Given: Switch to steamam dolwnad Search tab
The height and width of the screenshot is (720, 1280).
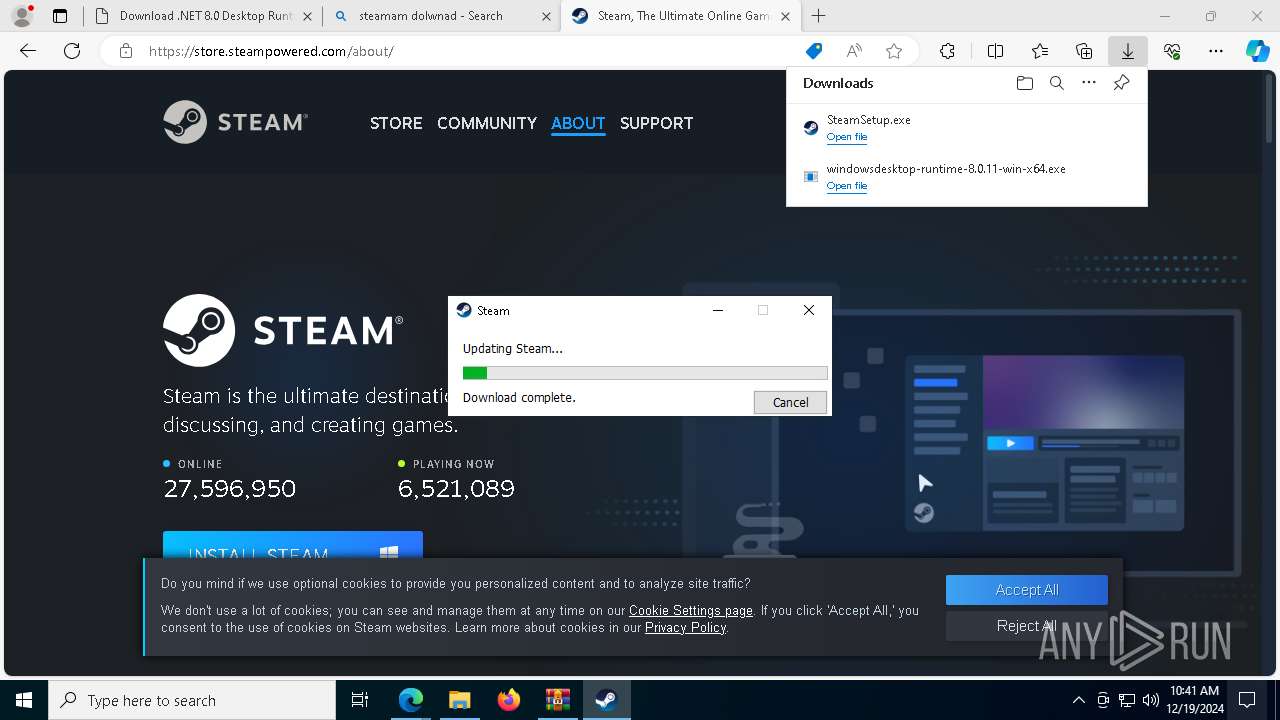Looking at the screenshot, I should (443, 16).
